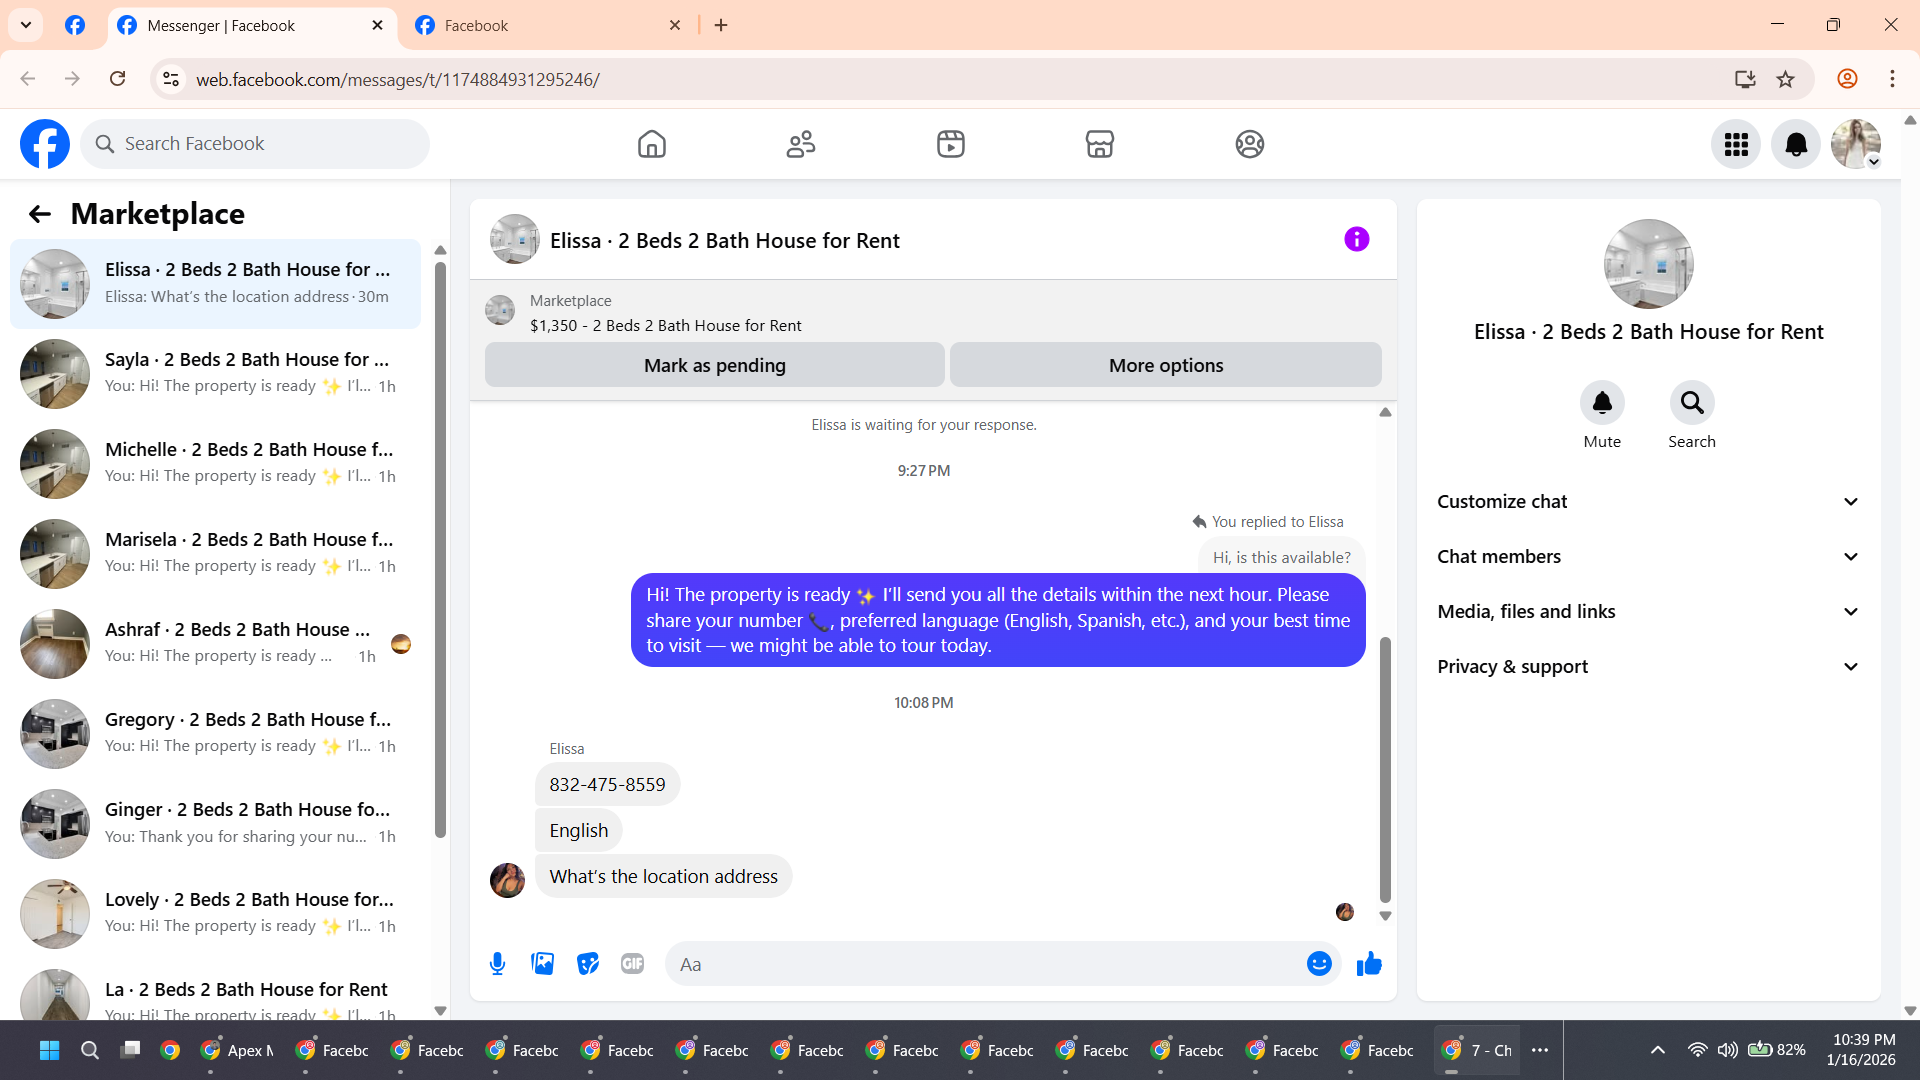Viewport: 1920px width, 1080px height.
Task: Click More options button
Action: [x=1165, y=365]
